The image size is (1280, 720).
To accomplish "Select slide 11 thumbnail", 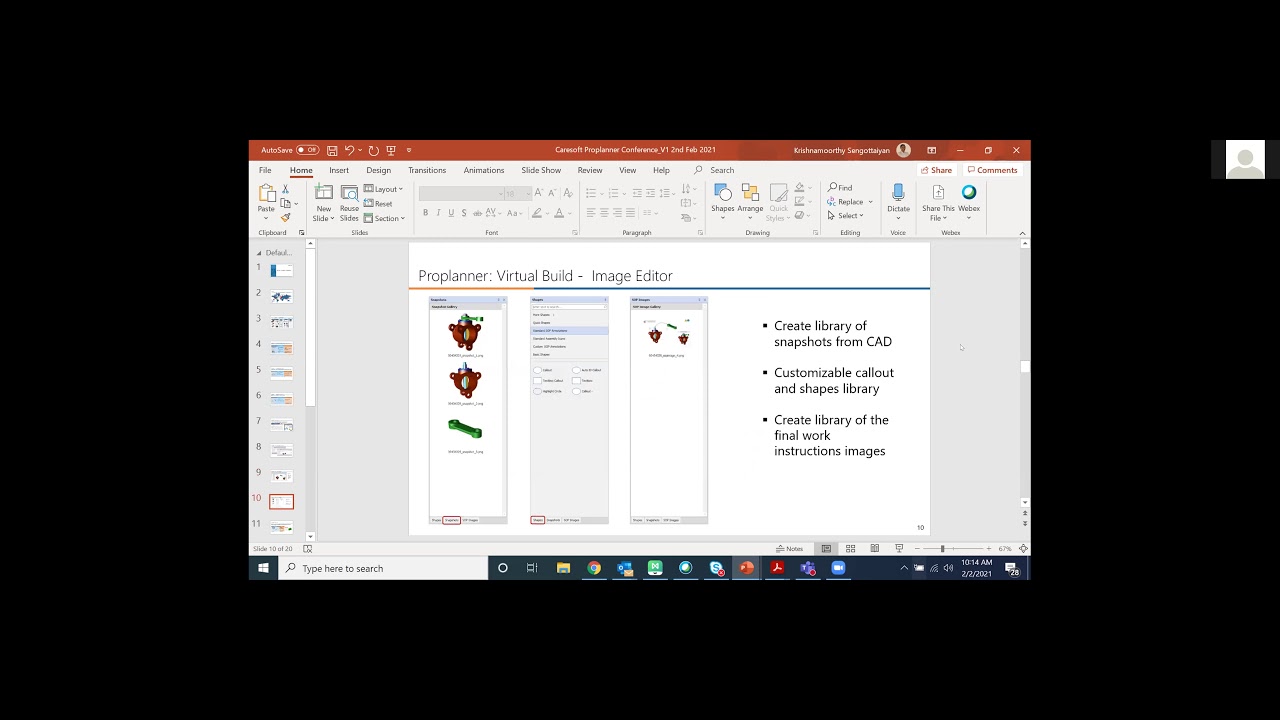I will (x=282, y=527).
